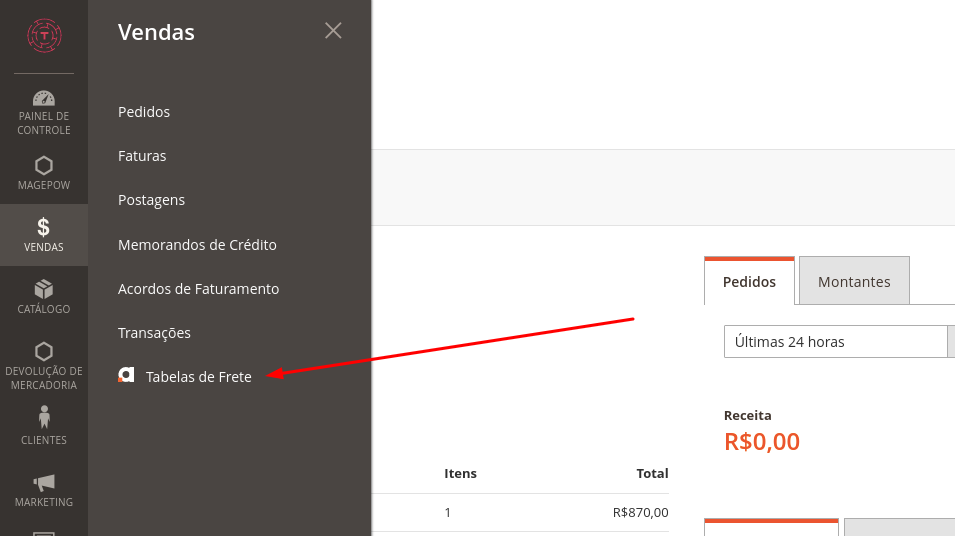Click the store logo icon

pos(44,35)
